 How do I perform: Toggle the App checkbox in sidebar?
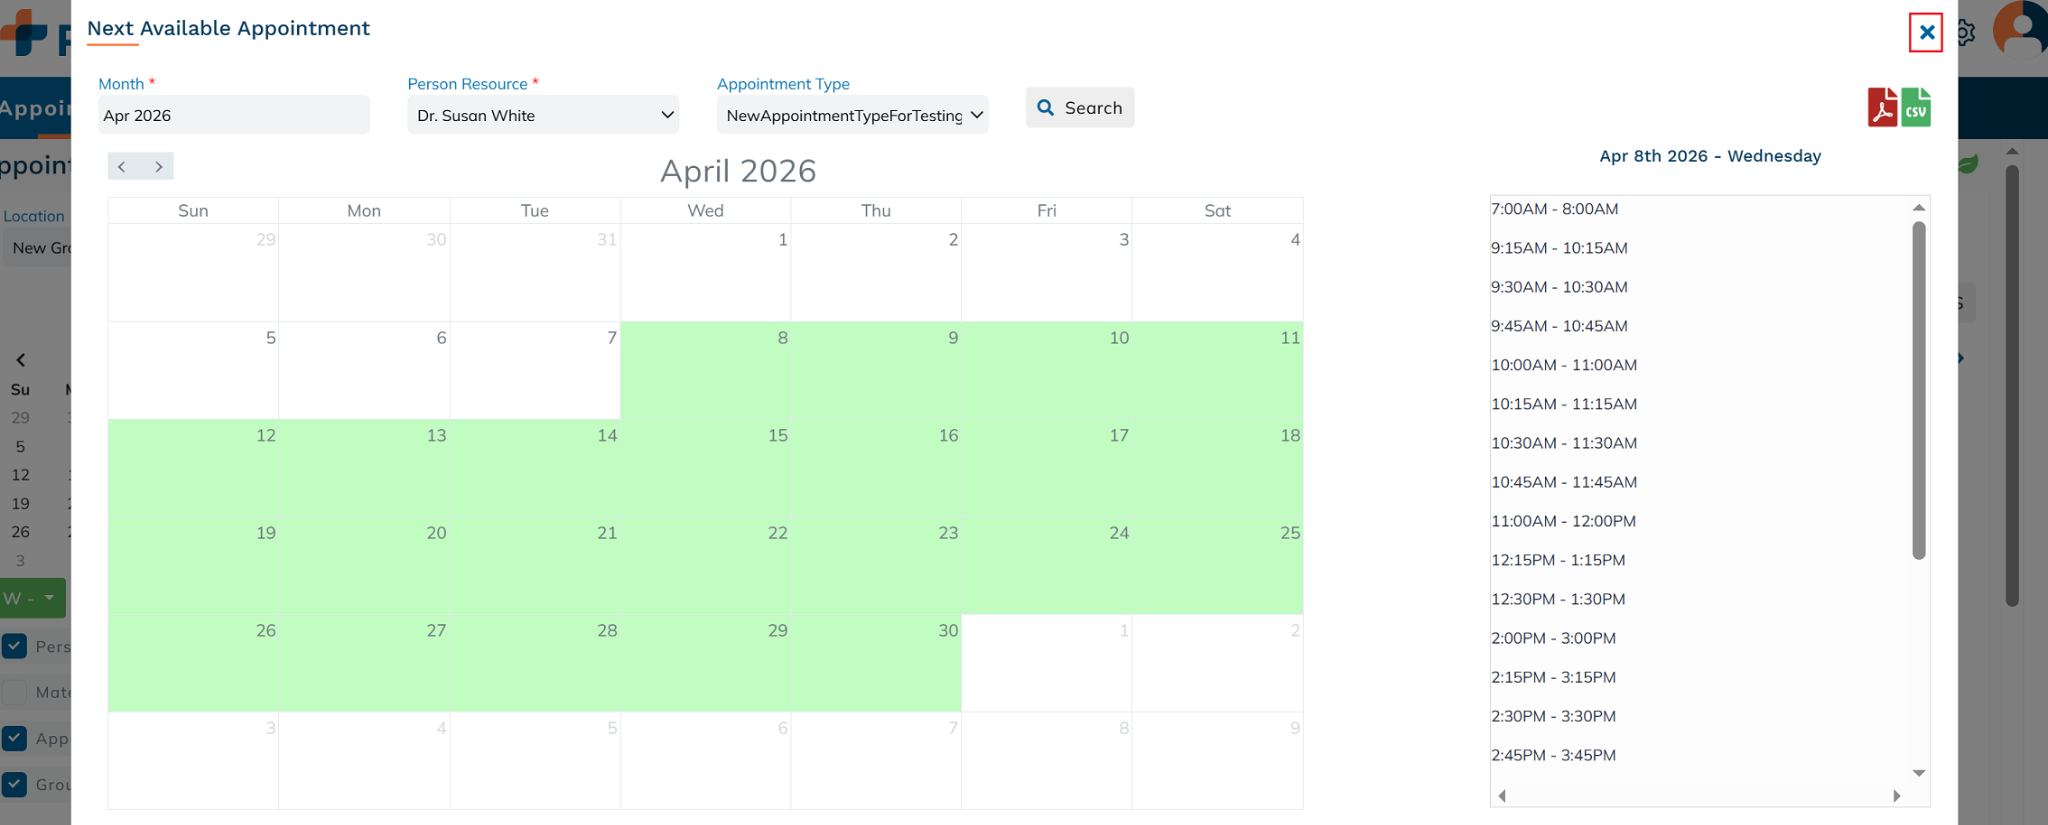coord(15,739)
